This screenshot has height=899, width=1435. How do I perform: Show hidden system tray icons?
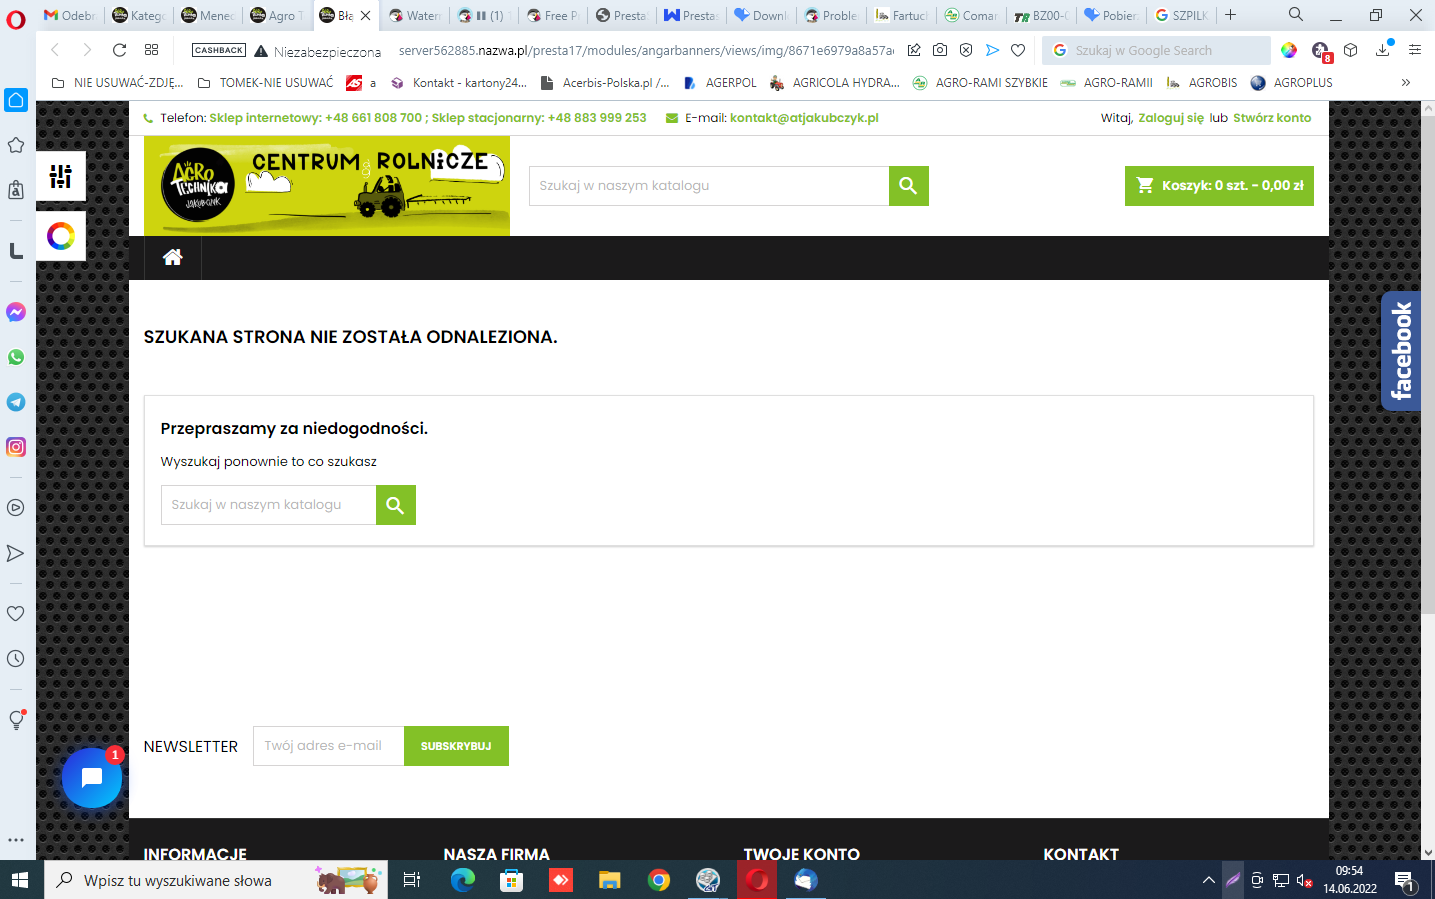click(1208, 880)
